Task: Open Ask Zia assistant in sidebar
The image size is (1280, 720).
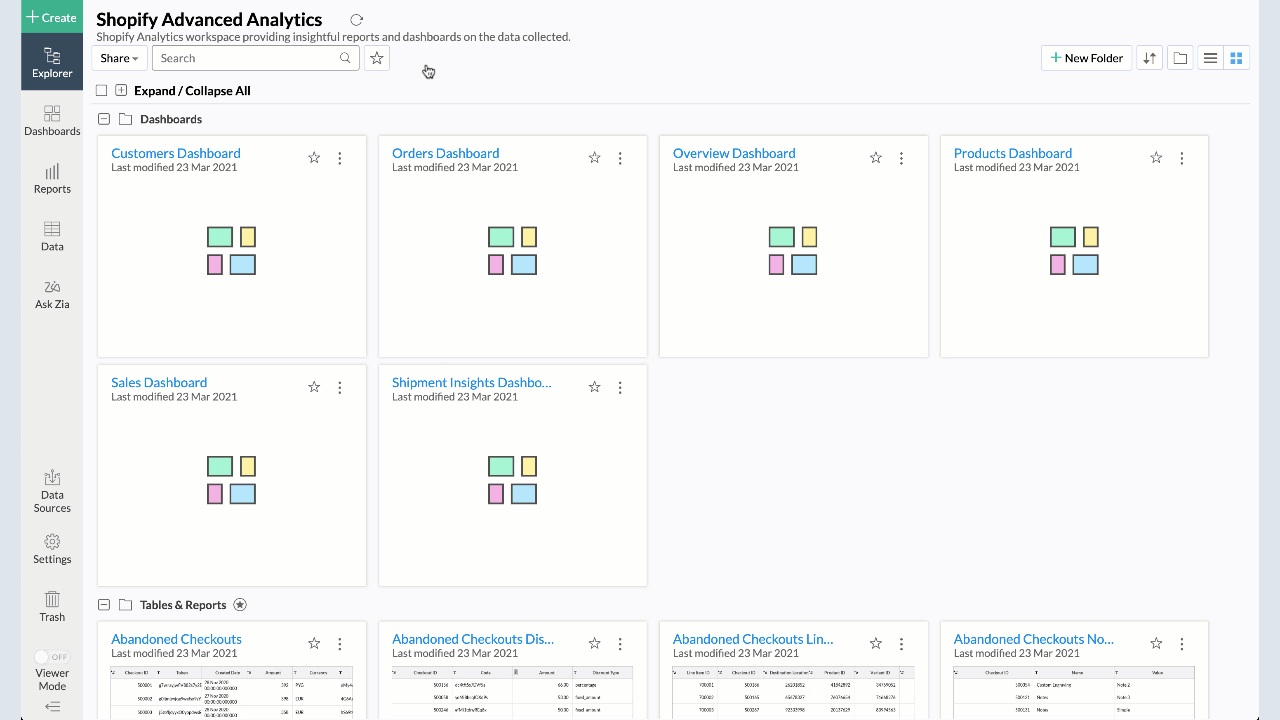Action: [x=52, y=294]
